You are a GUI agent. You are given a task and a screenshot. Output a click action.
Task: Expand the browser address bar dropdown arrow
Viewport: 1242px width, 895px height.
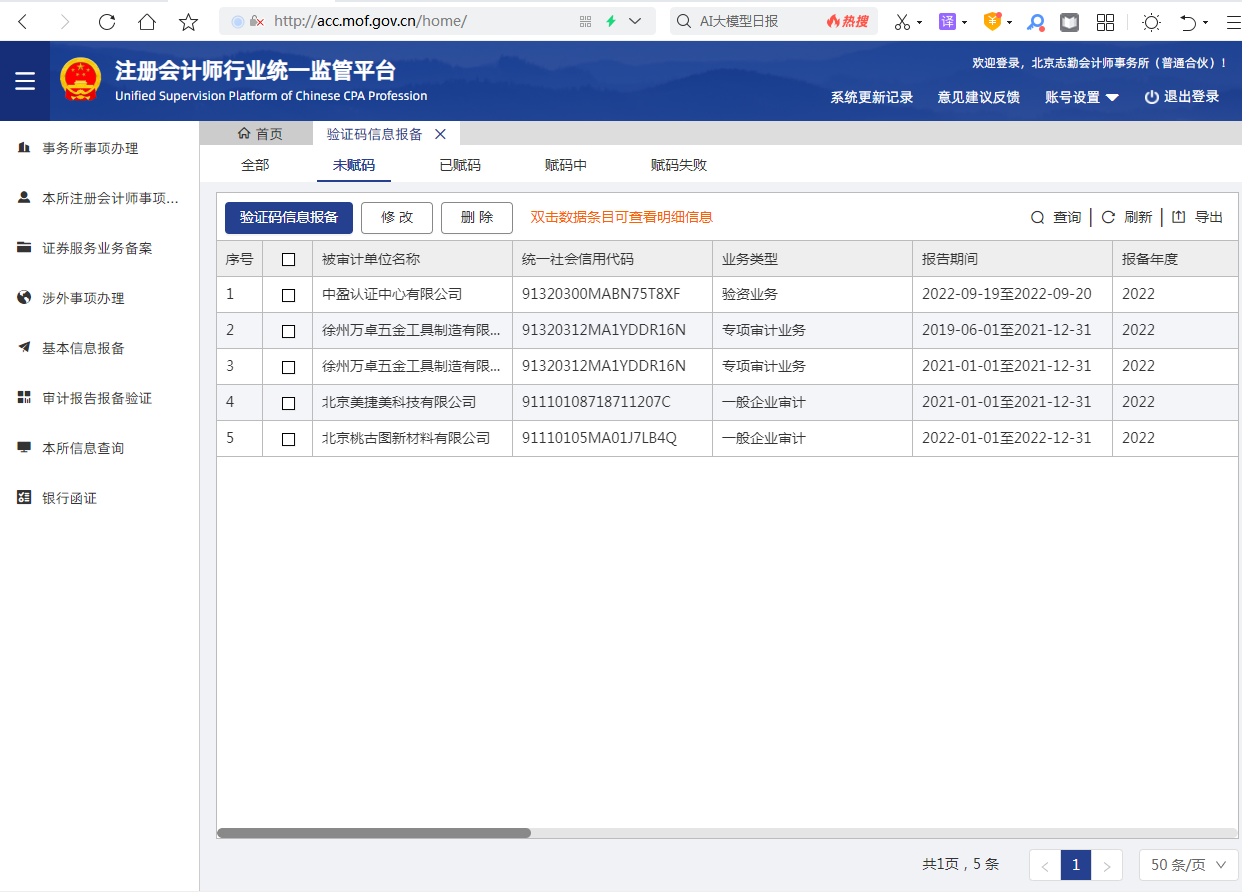[x=635, y=21]
